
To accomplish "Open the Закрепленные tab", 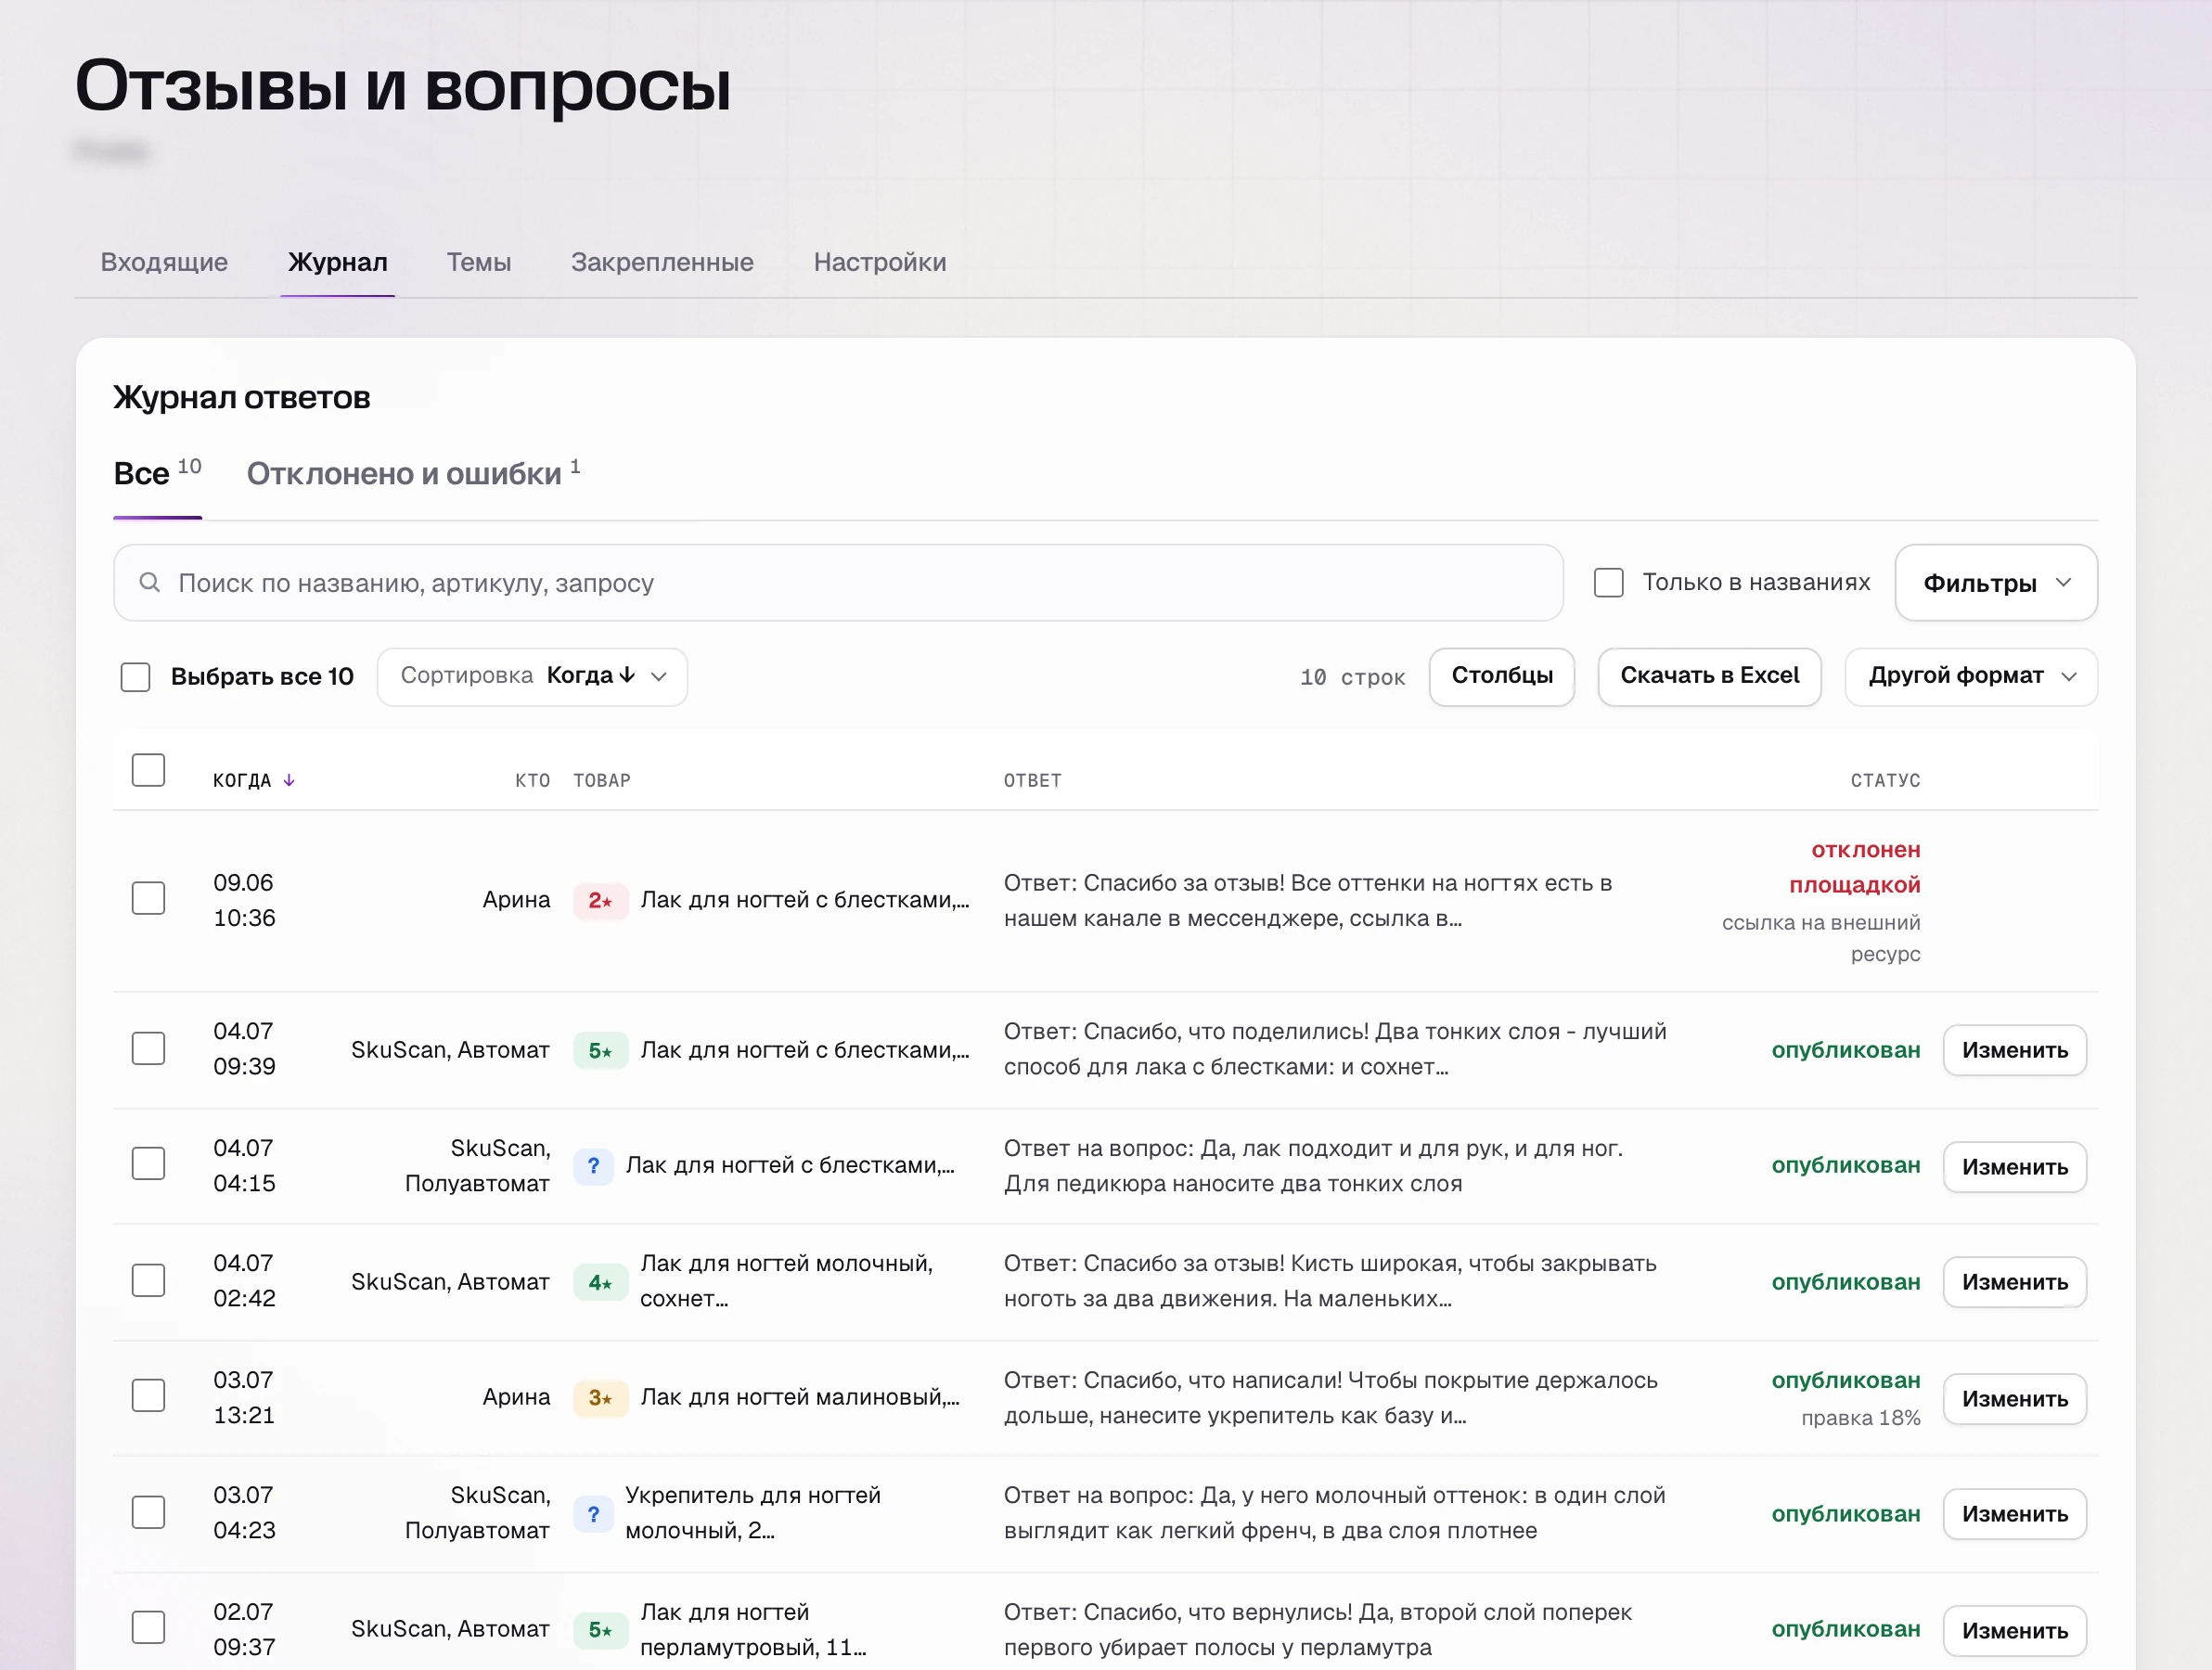I will 662,262.
